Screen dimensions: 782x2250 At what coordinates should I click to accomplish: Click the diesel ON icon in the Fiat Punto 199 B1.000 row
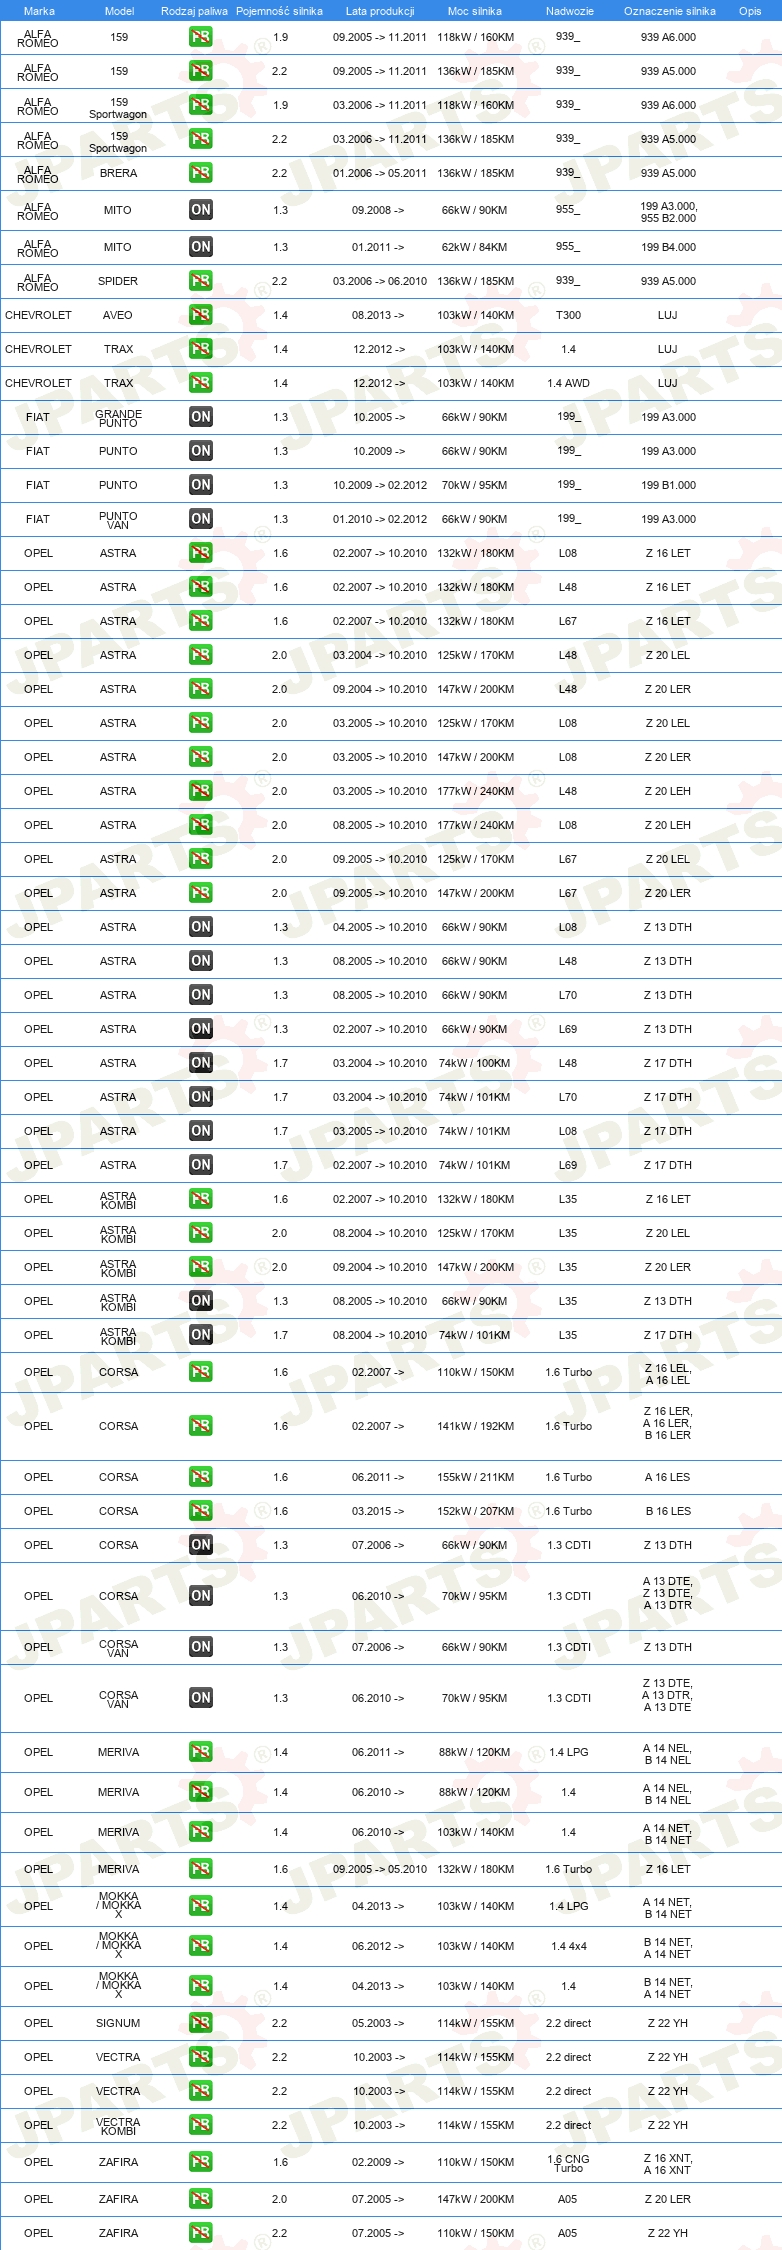[x=200, y=485]
